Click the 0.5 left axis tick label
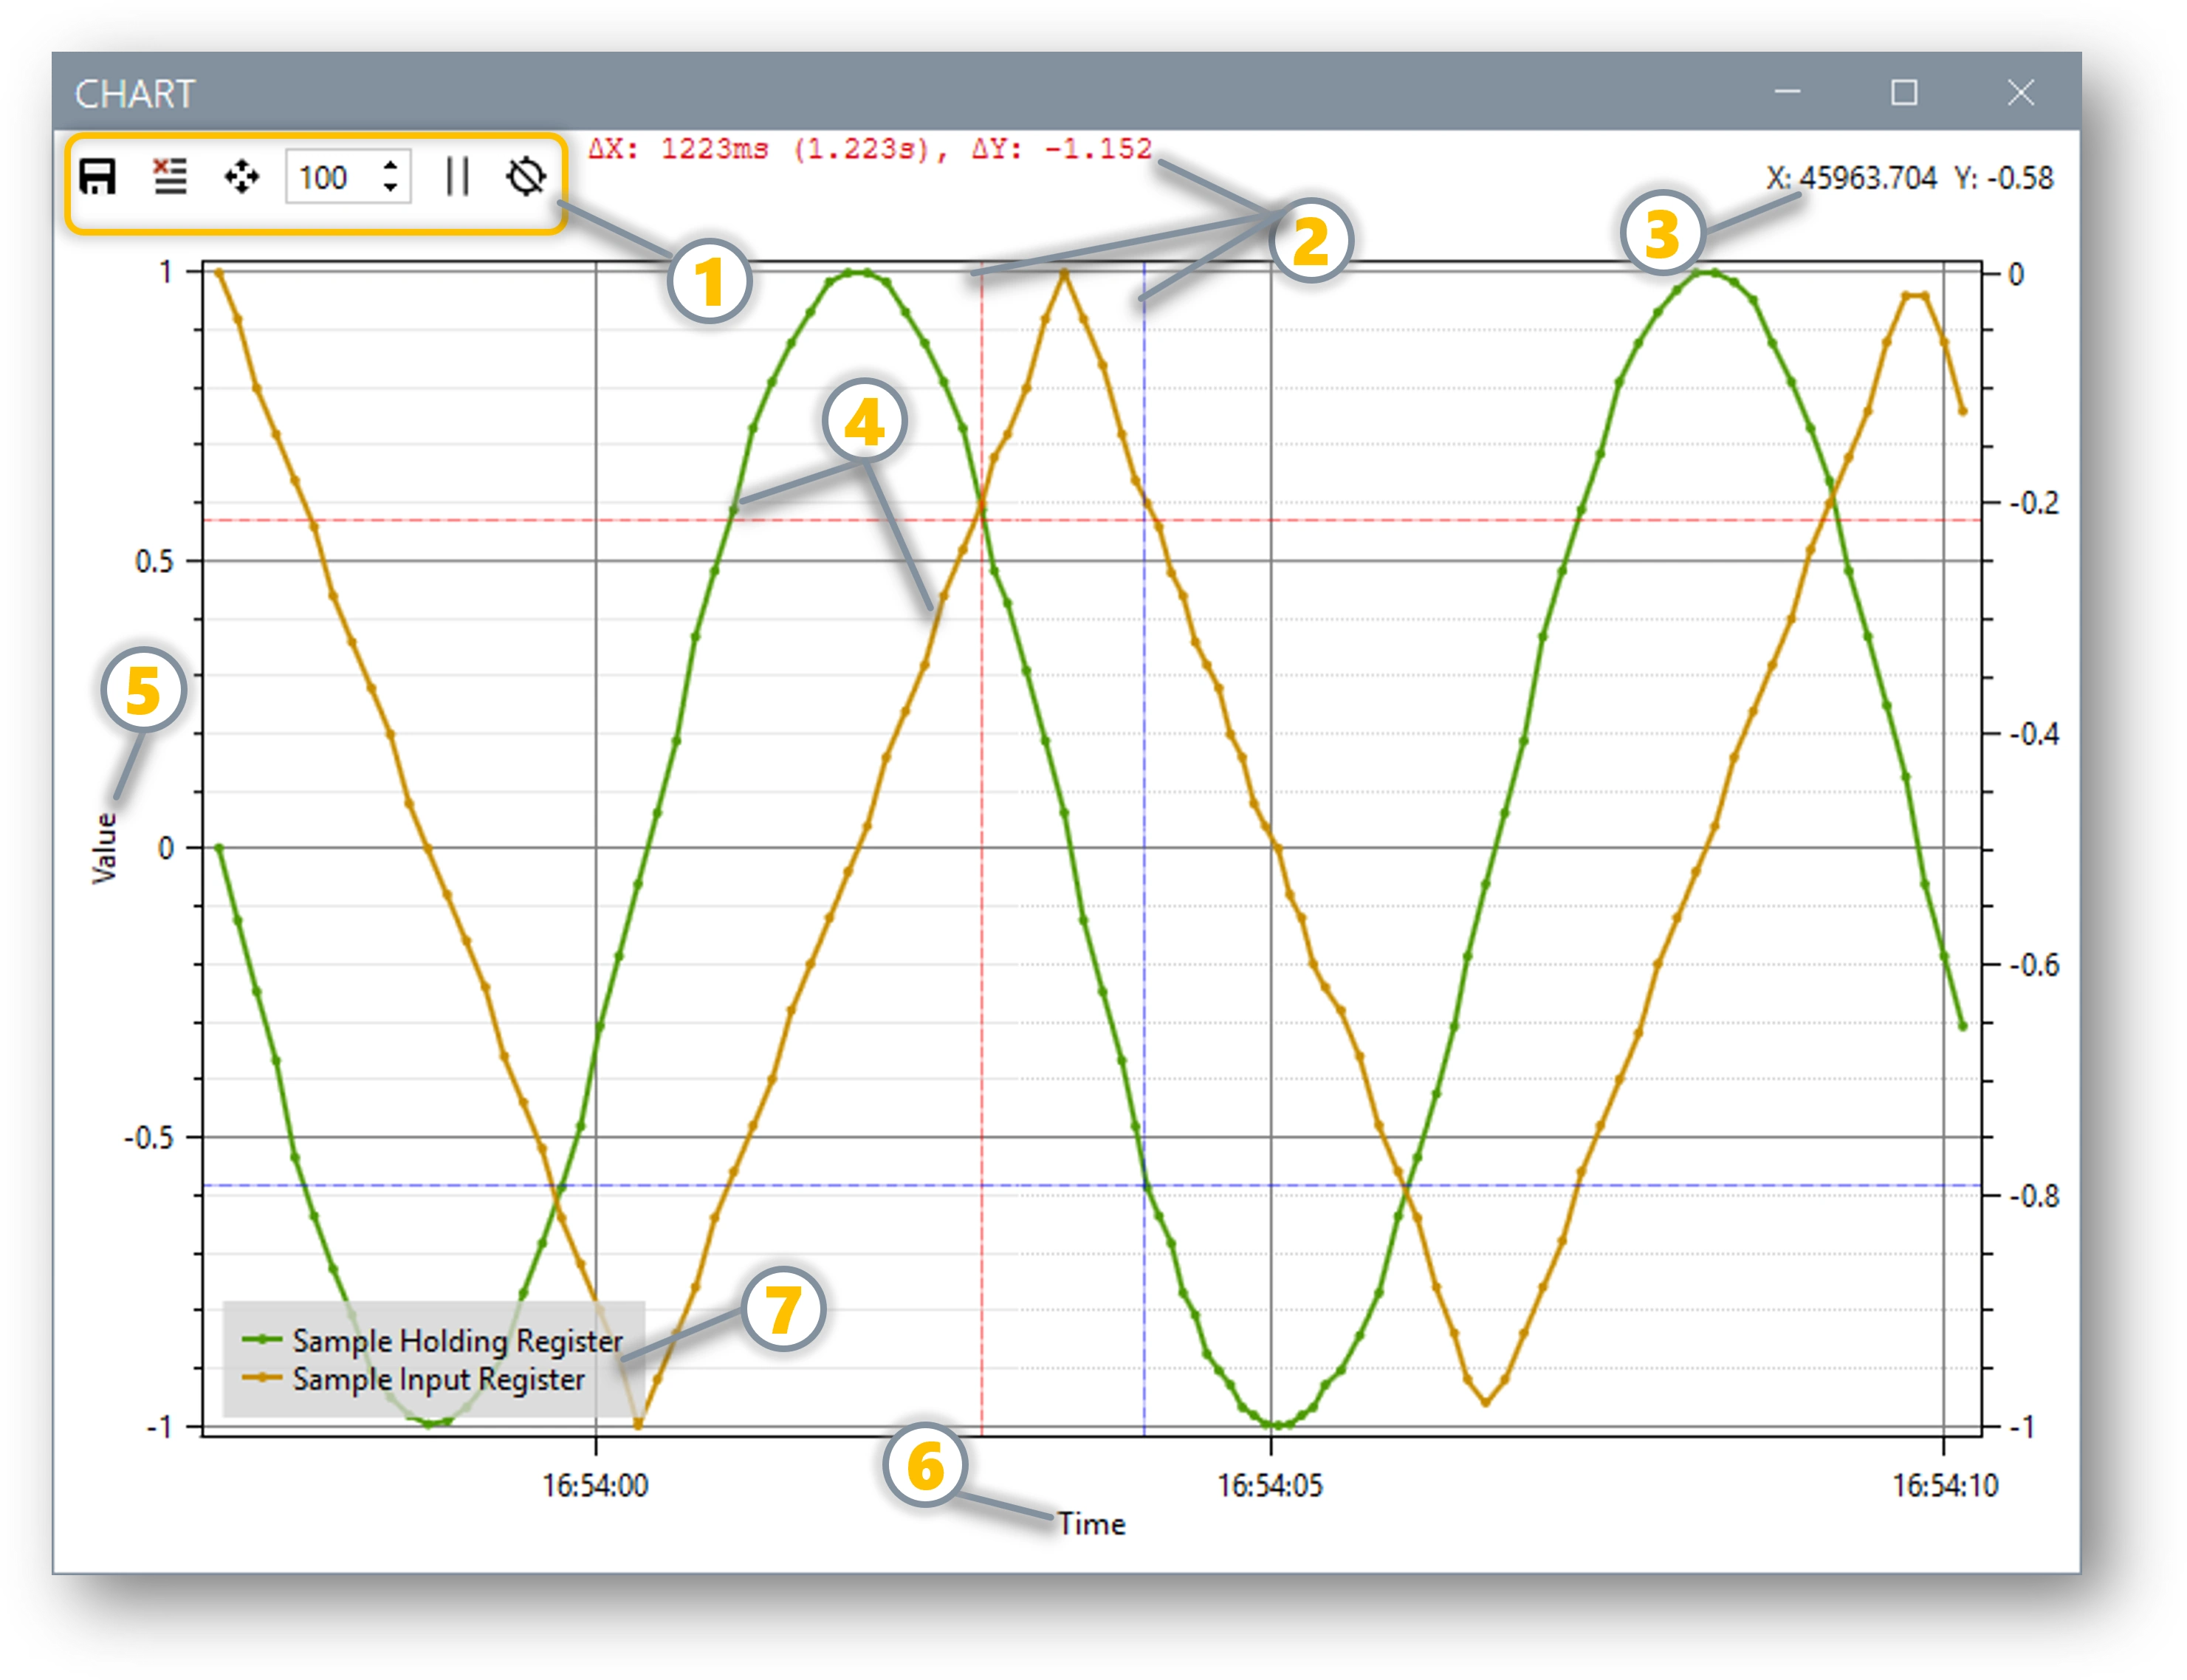Image resolution: width=2187 pixels, height=1680 pixels. 154,561
